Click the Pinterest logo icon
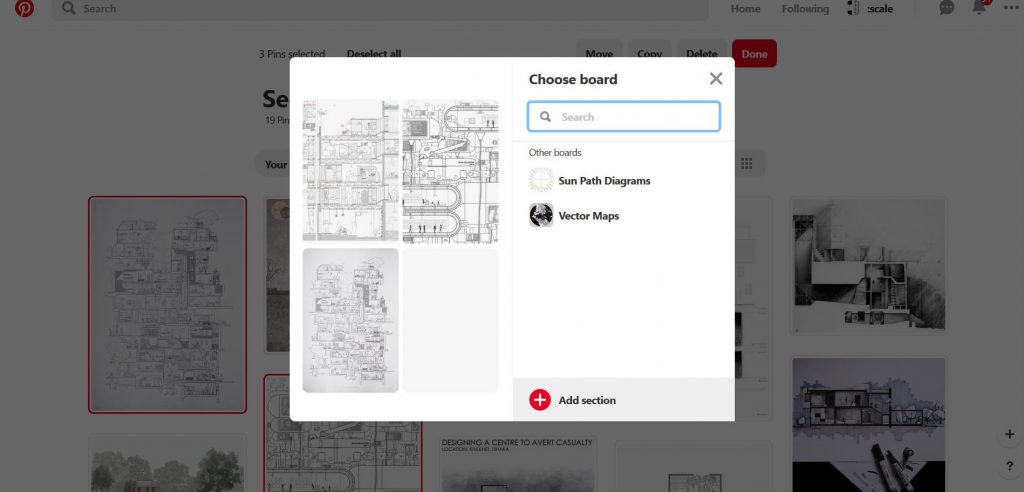 pos(24,8)
